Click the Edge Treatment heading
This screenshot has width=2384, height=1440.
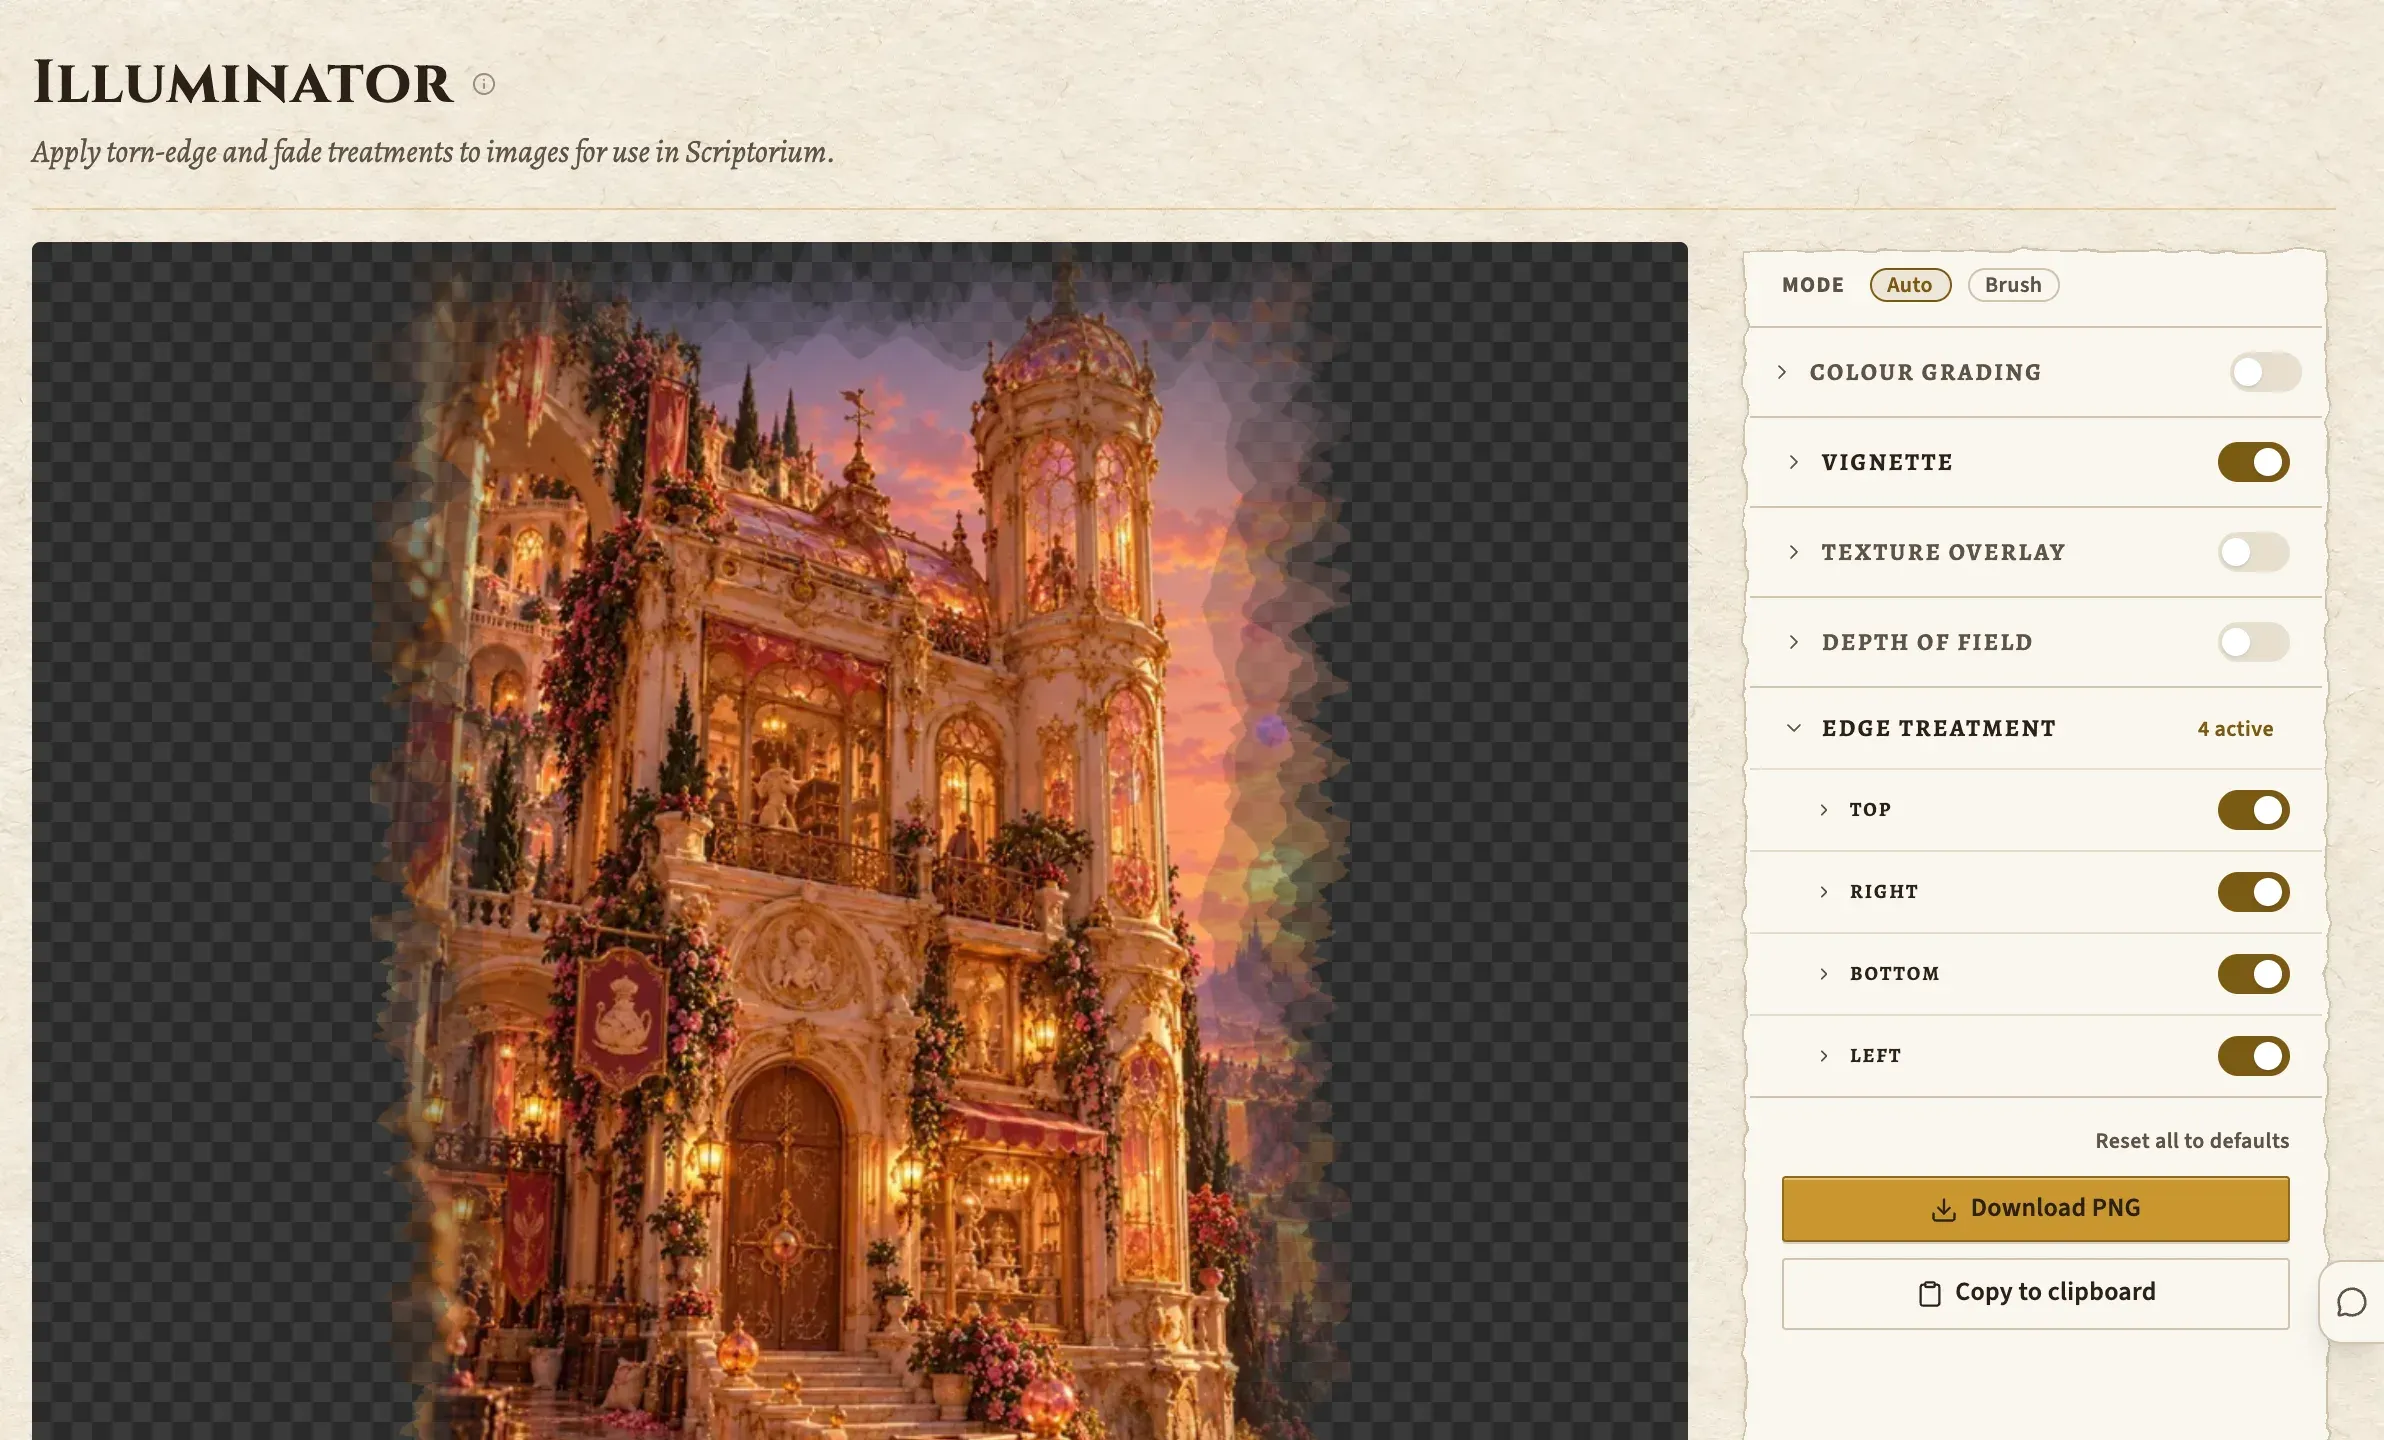(x=1939, y=729)
